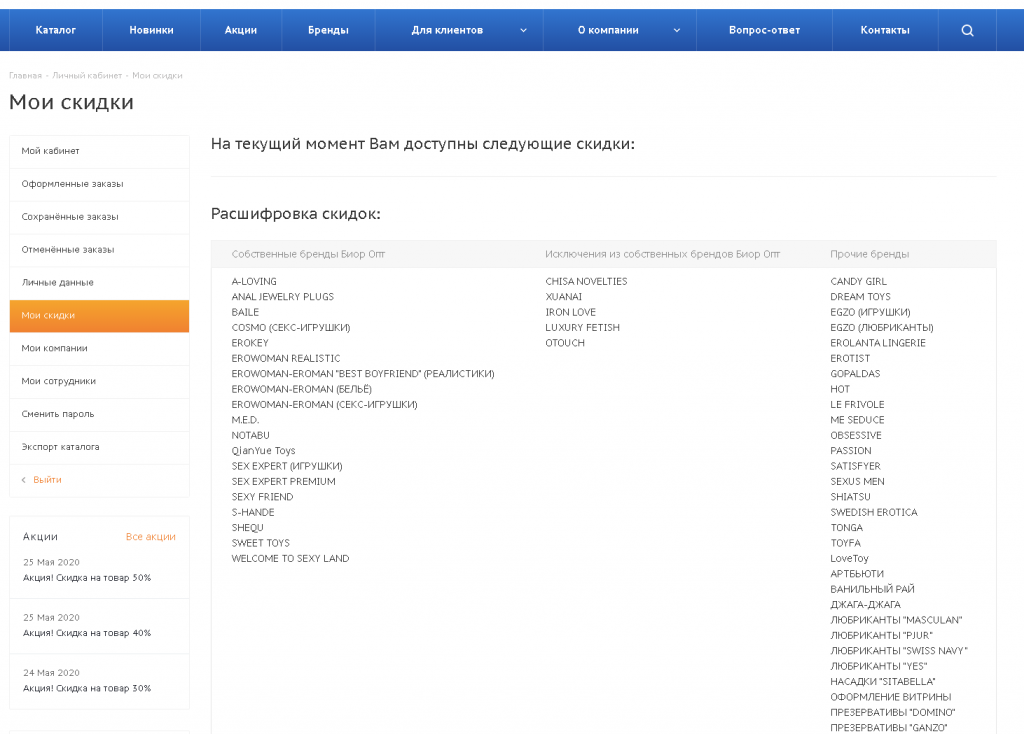Select brand OTOUCH
Screen dimensions: 1024x734
pyautogui.click(x=565, y=343)
